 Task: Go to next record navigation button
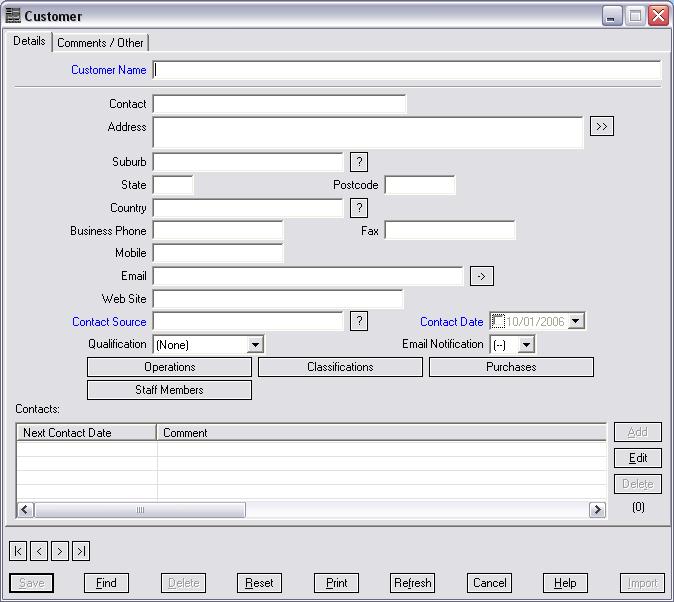click(60, 551)
